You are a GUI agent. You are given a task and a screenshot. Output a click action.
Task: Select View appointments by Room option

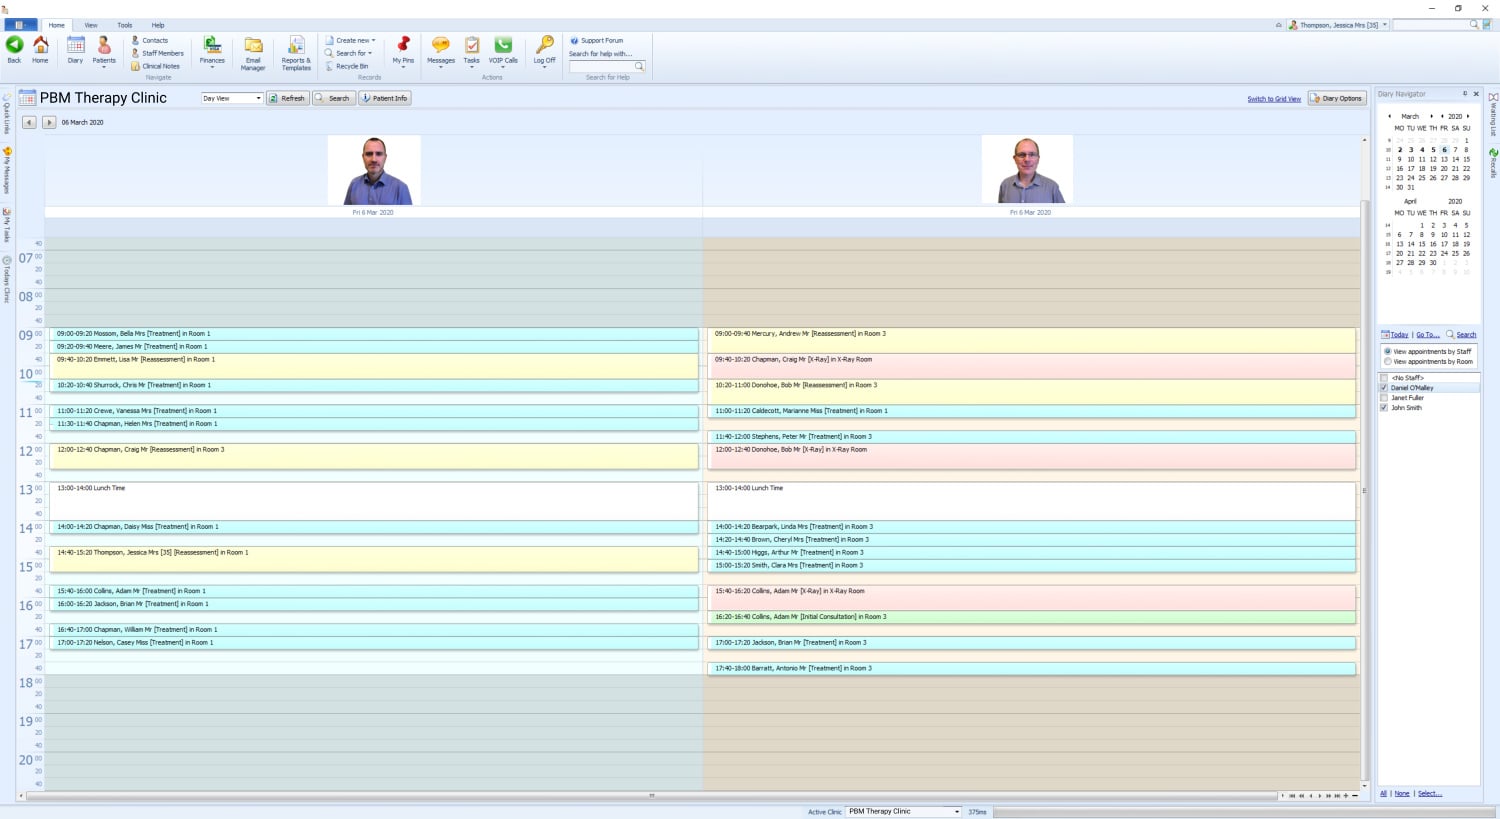(x=1387, y=362)
